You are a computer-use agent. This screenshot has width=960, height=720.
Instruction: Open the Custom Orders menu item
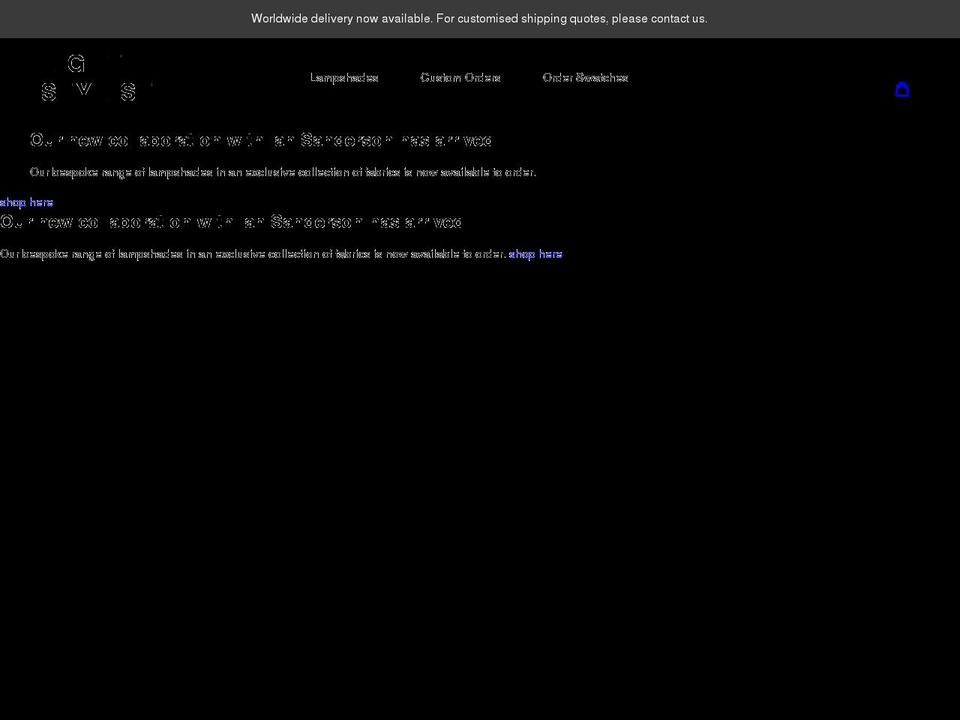tap(460, 78)
